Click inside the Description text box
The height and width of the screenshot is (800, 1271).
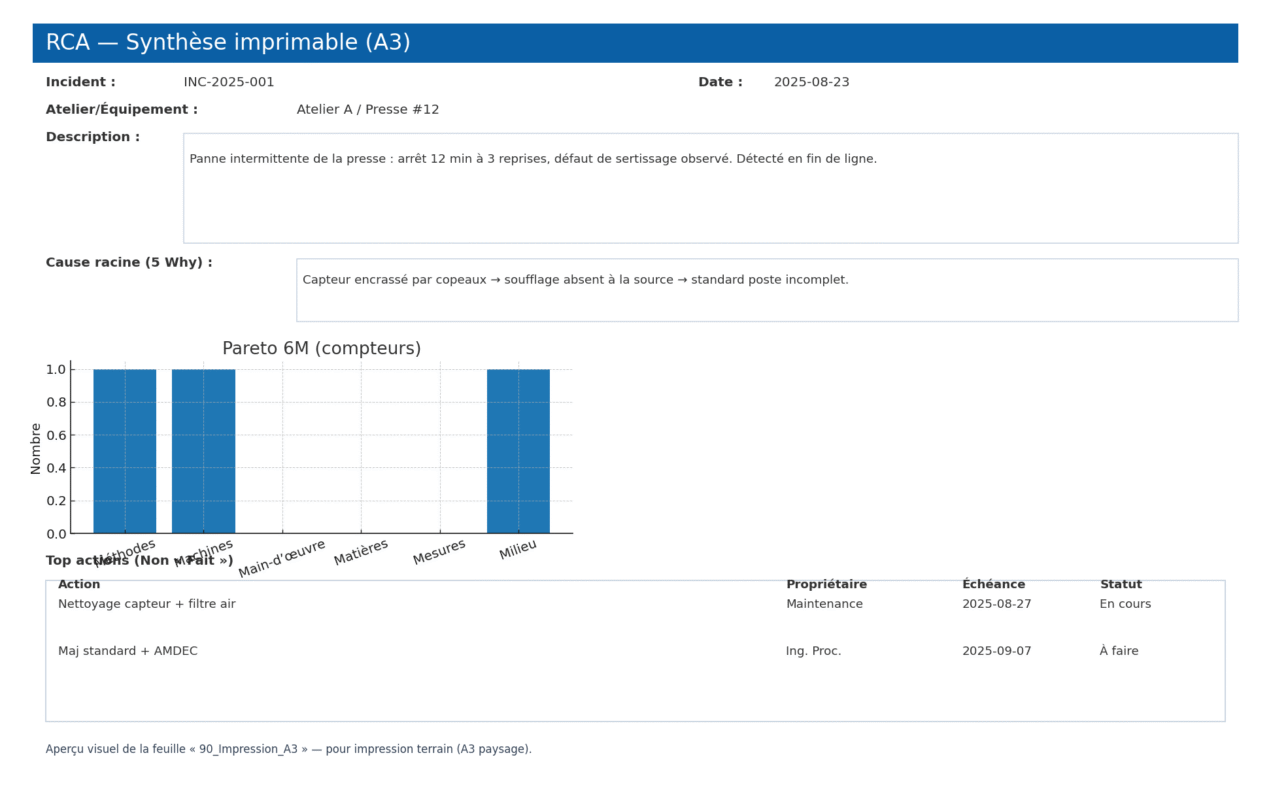pyautogui.click(x=710, y=188)
